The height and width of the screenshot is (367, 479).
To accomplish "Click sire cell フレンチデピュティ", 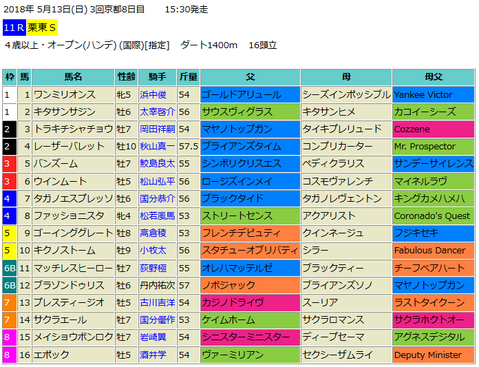I will (250, 233).
